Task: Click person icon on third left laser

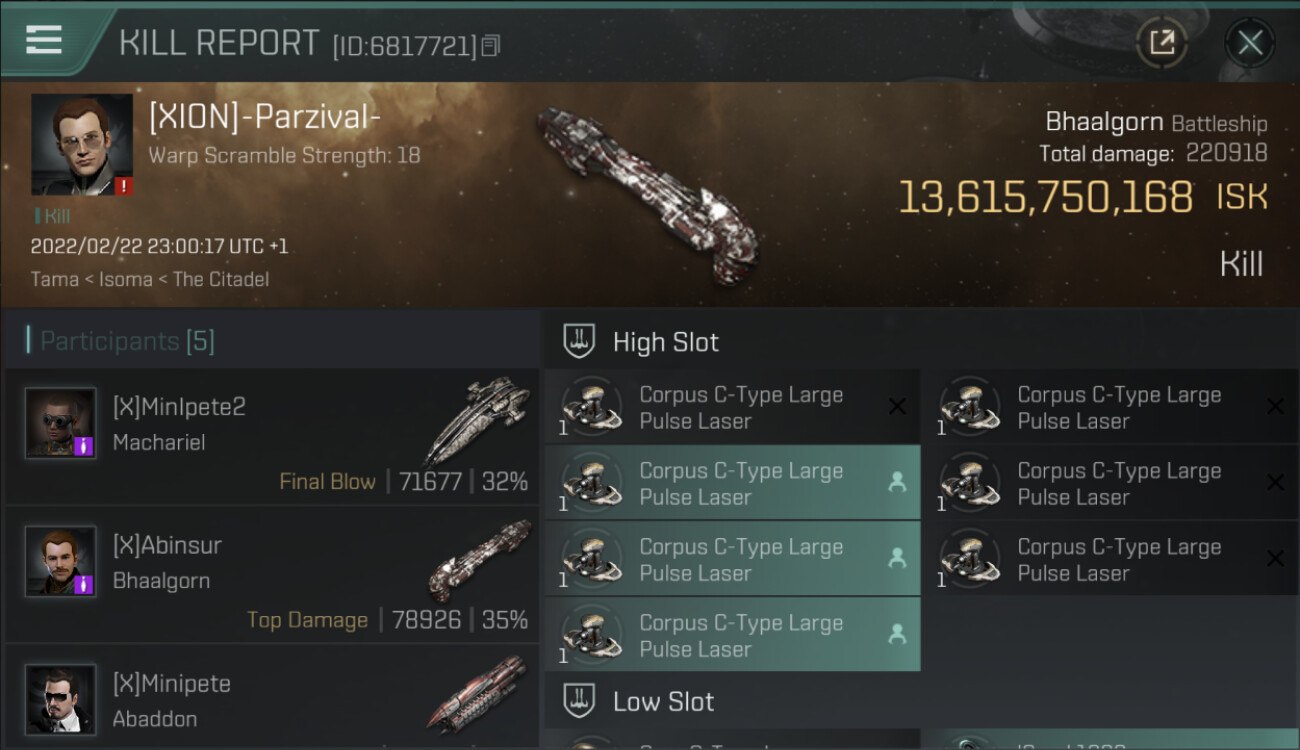Action: click(897, 558)
